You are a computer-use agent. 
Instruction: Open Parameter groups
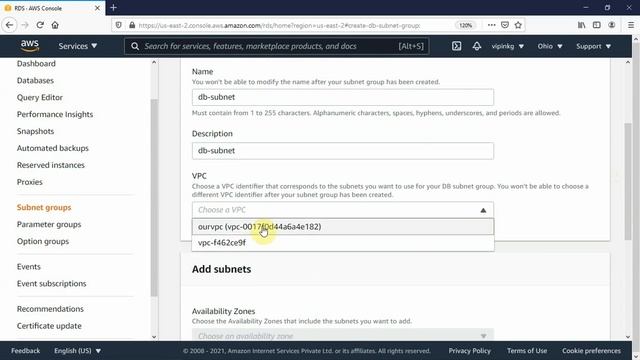49,224
